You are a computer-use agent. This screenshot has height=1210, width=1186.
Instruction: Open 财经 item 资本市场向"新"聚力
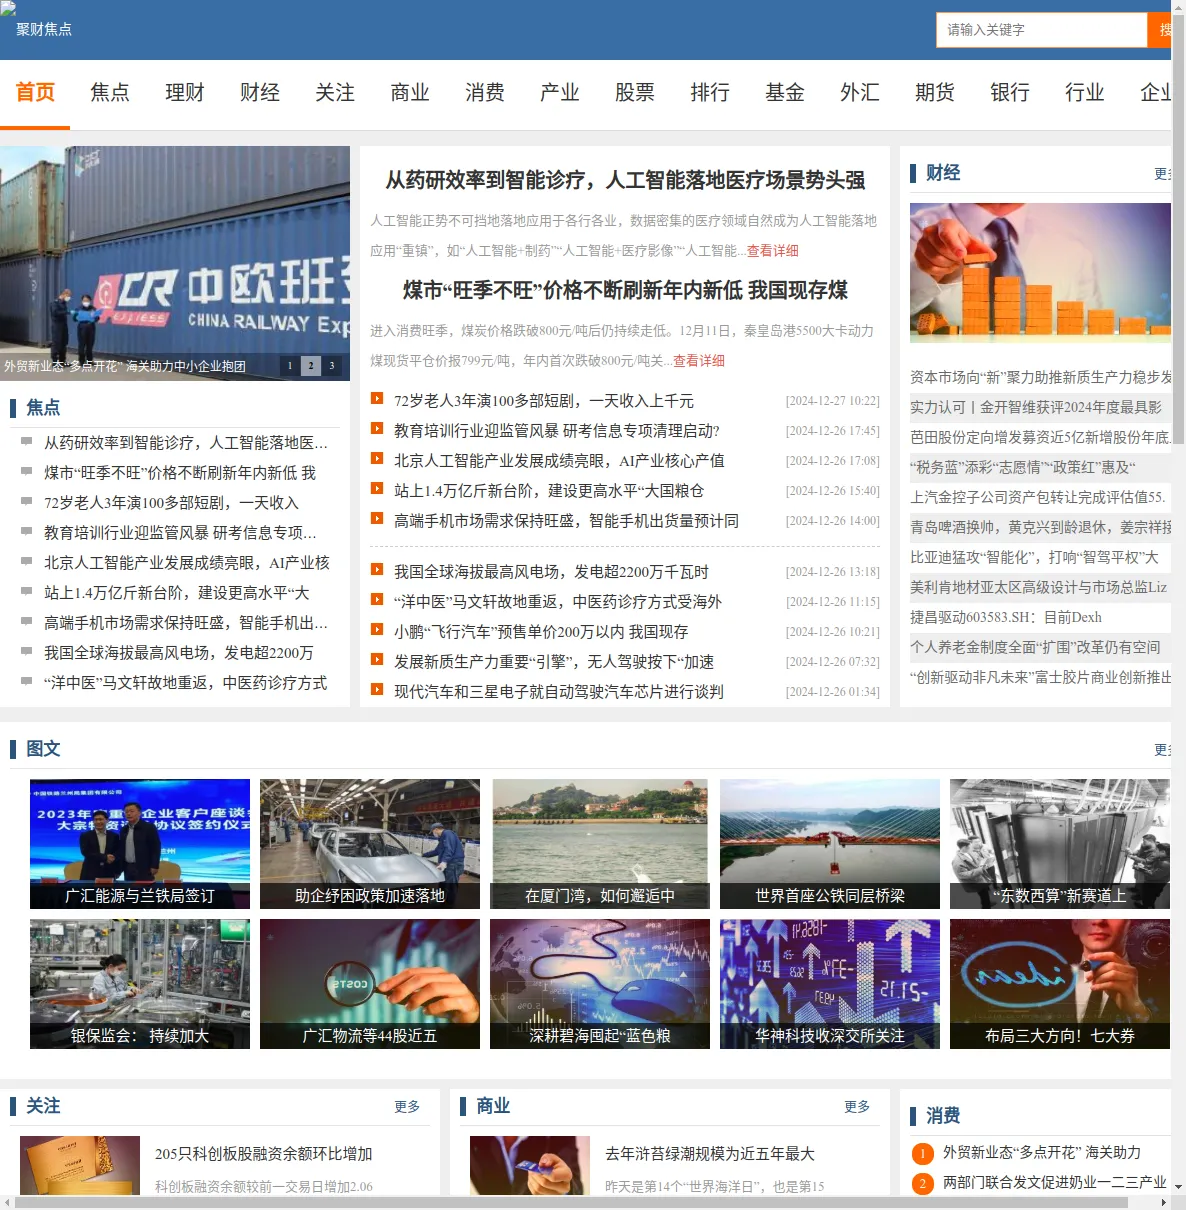(1040, 377)
